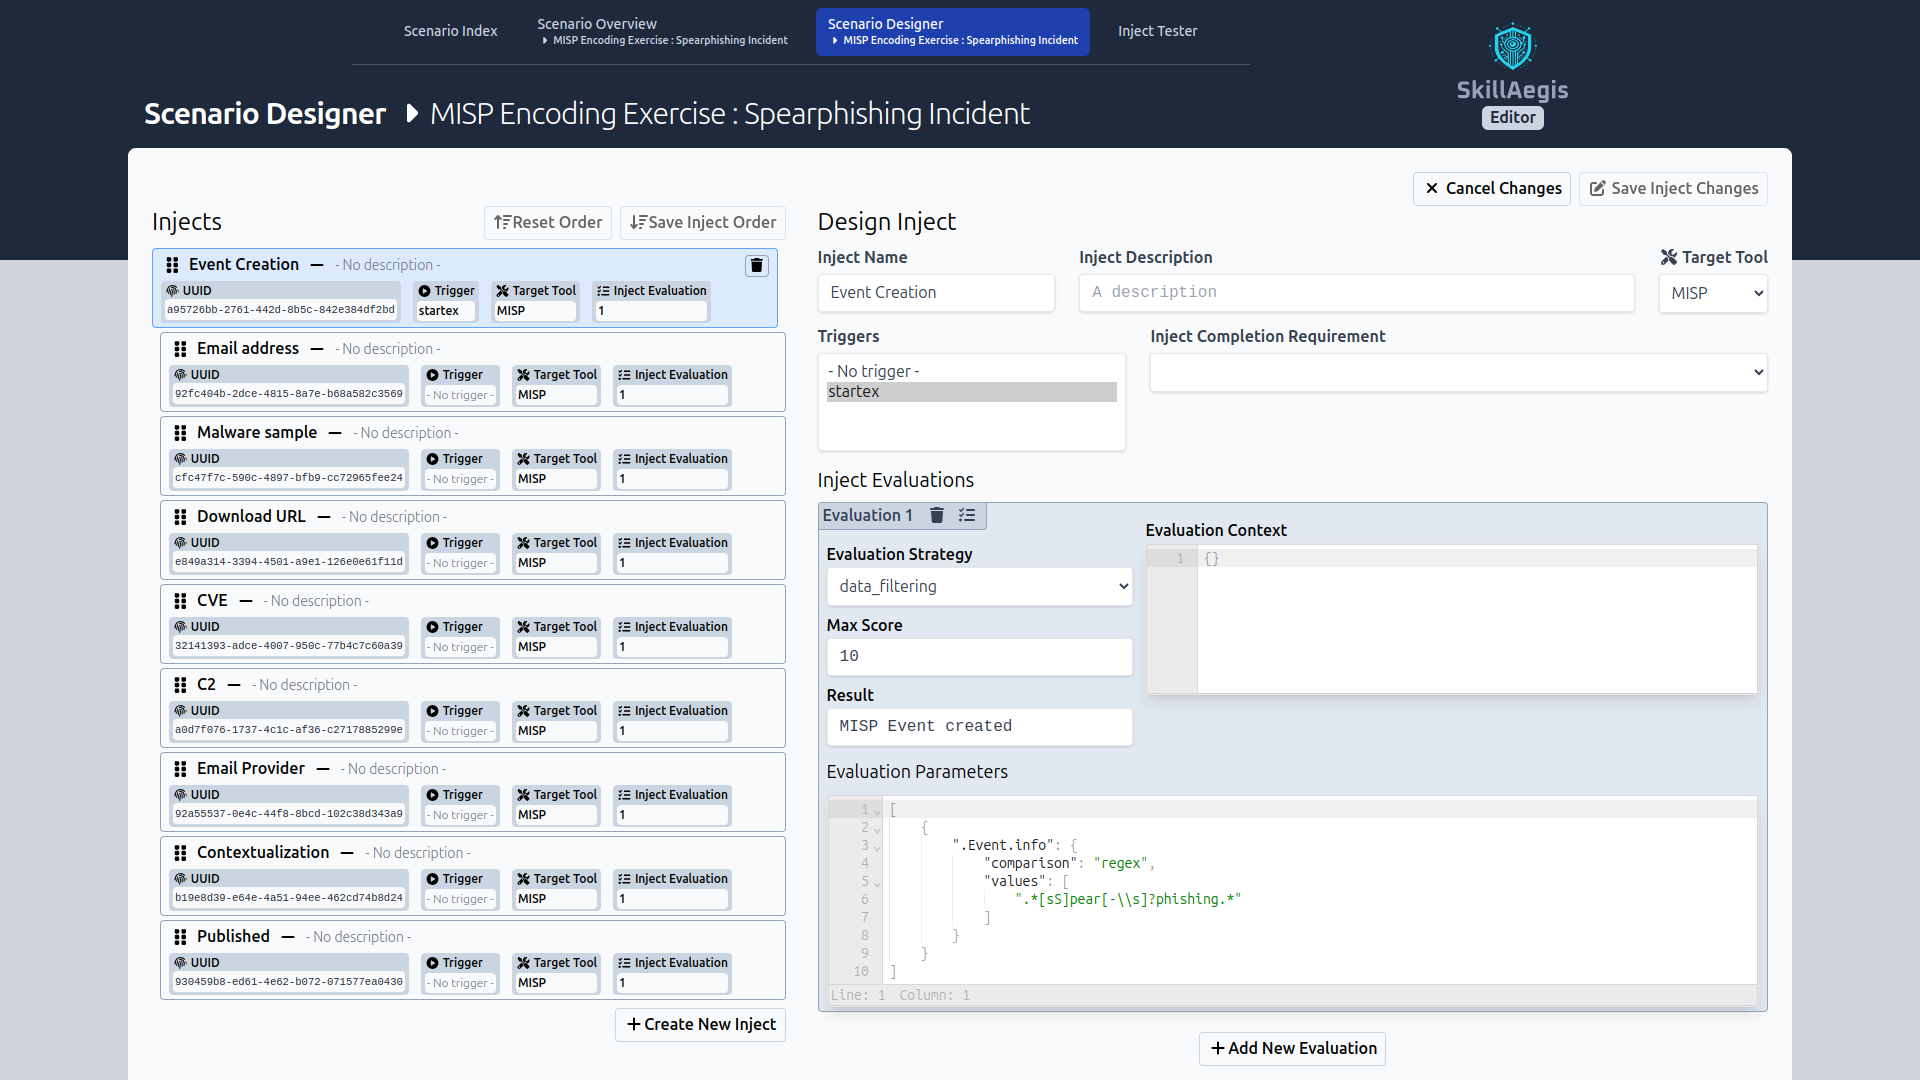
Task: Click the drag handle icon on Event Creation inject
Action: (x=173, y=265)
